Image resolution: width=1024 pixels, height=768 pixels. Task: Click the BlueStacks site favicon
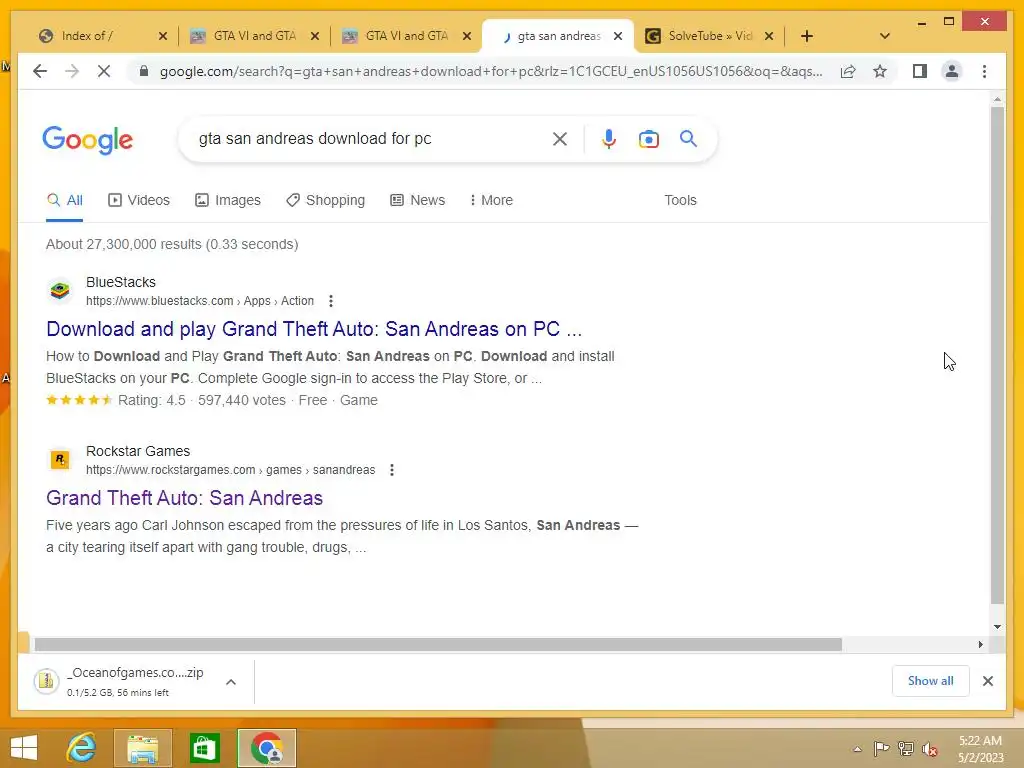[x=60, y=291]
